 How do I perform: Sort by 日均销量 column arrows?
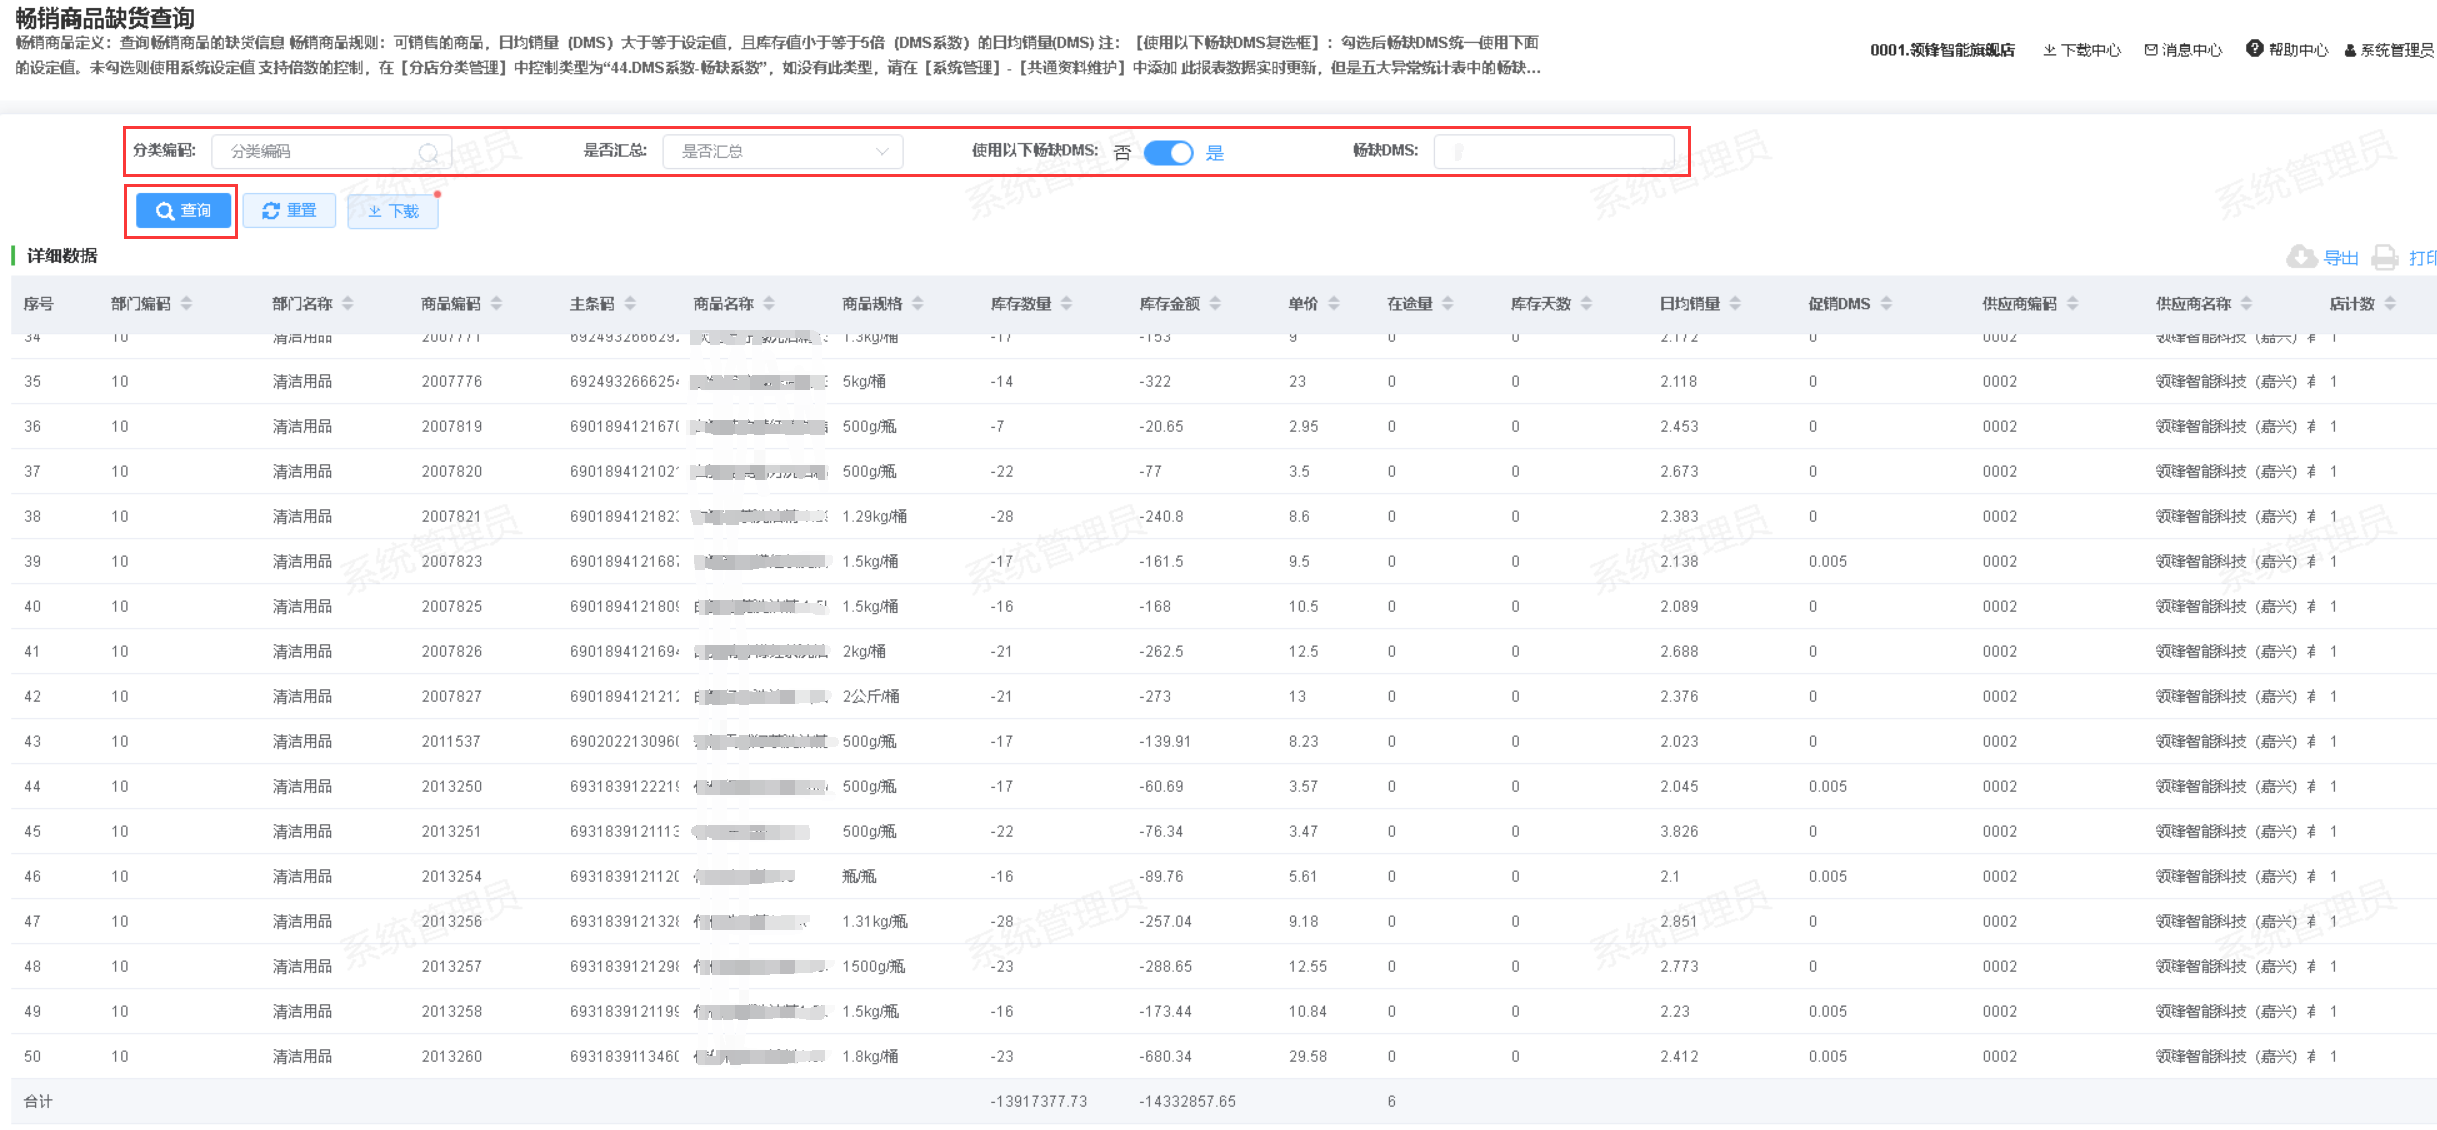[x=1735, y=303]
